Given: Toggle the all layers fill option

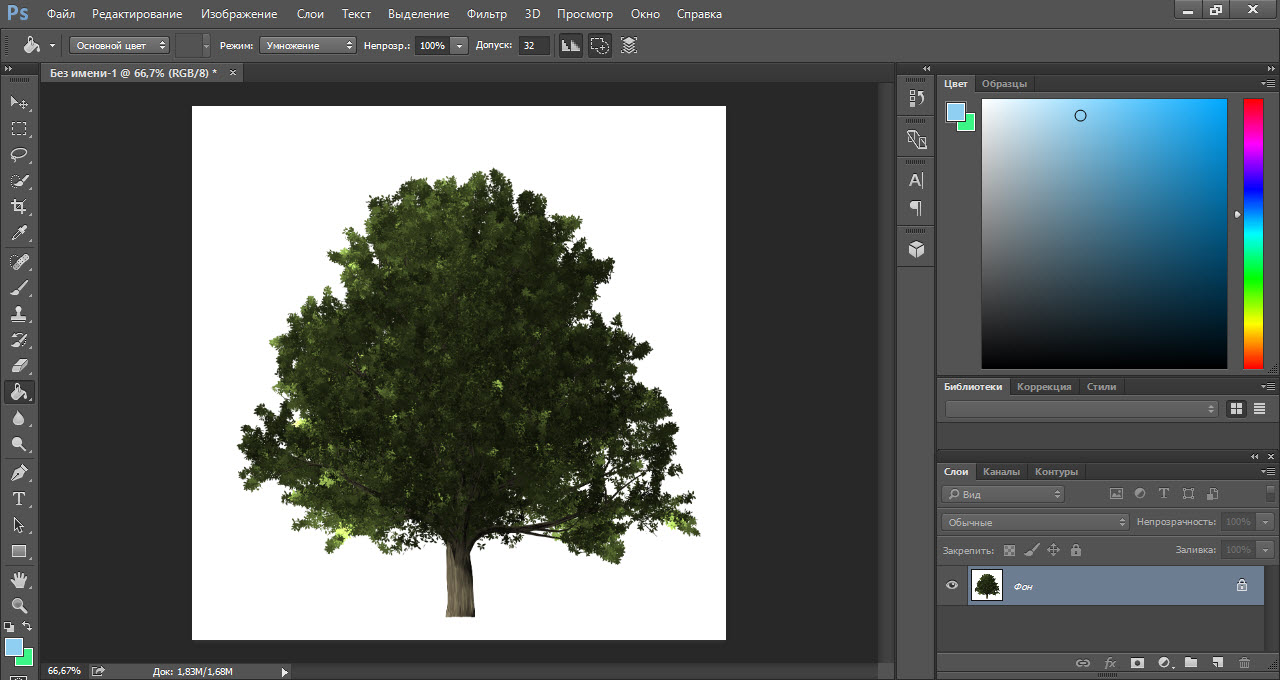Looking at the screenshot, I should point(628,45).
